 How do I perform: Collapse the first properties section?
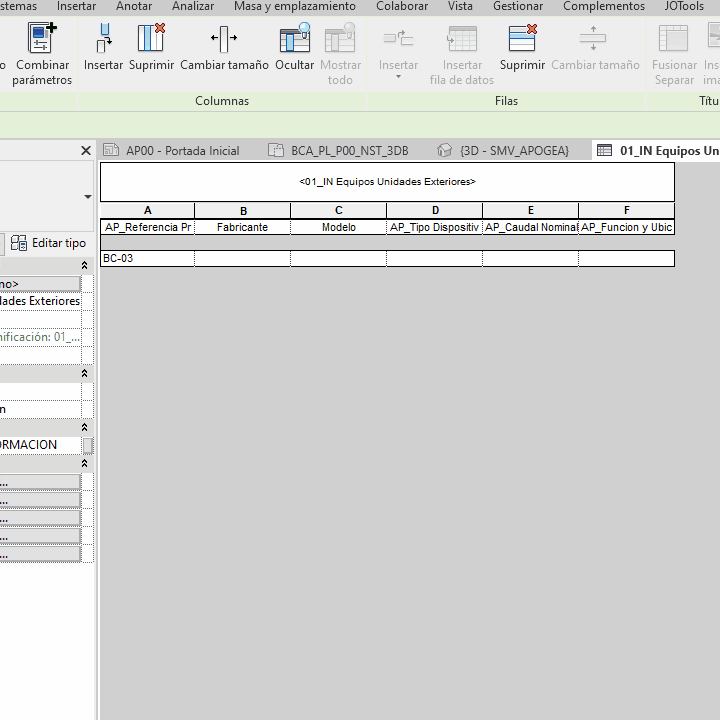tap(85, 265)
